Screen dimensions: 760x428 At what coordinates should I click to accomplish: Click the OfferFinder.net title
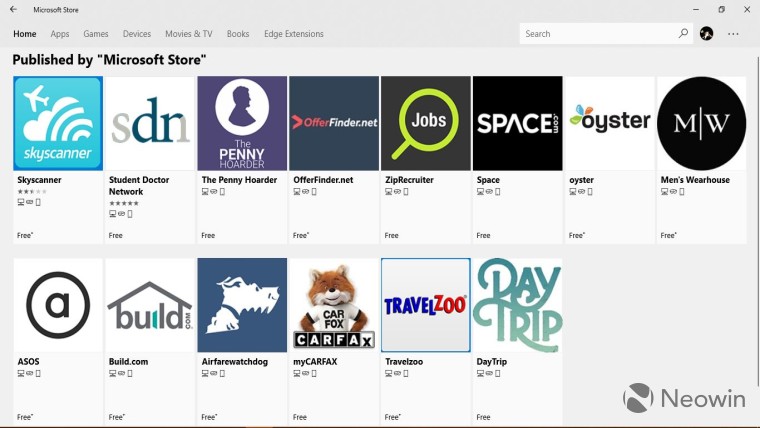(323, 180)
